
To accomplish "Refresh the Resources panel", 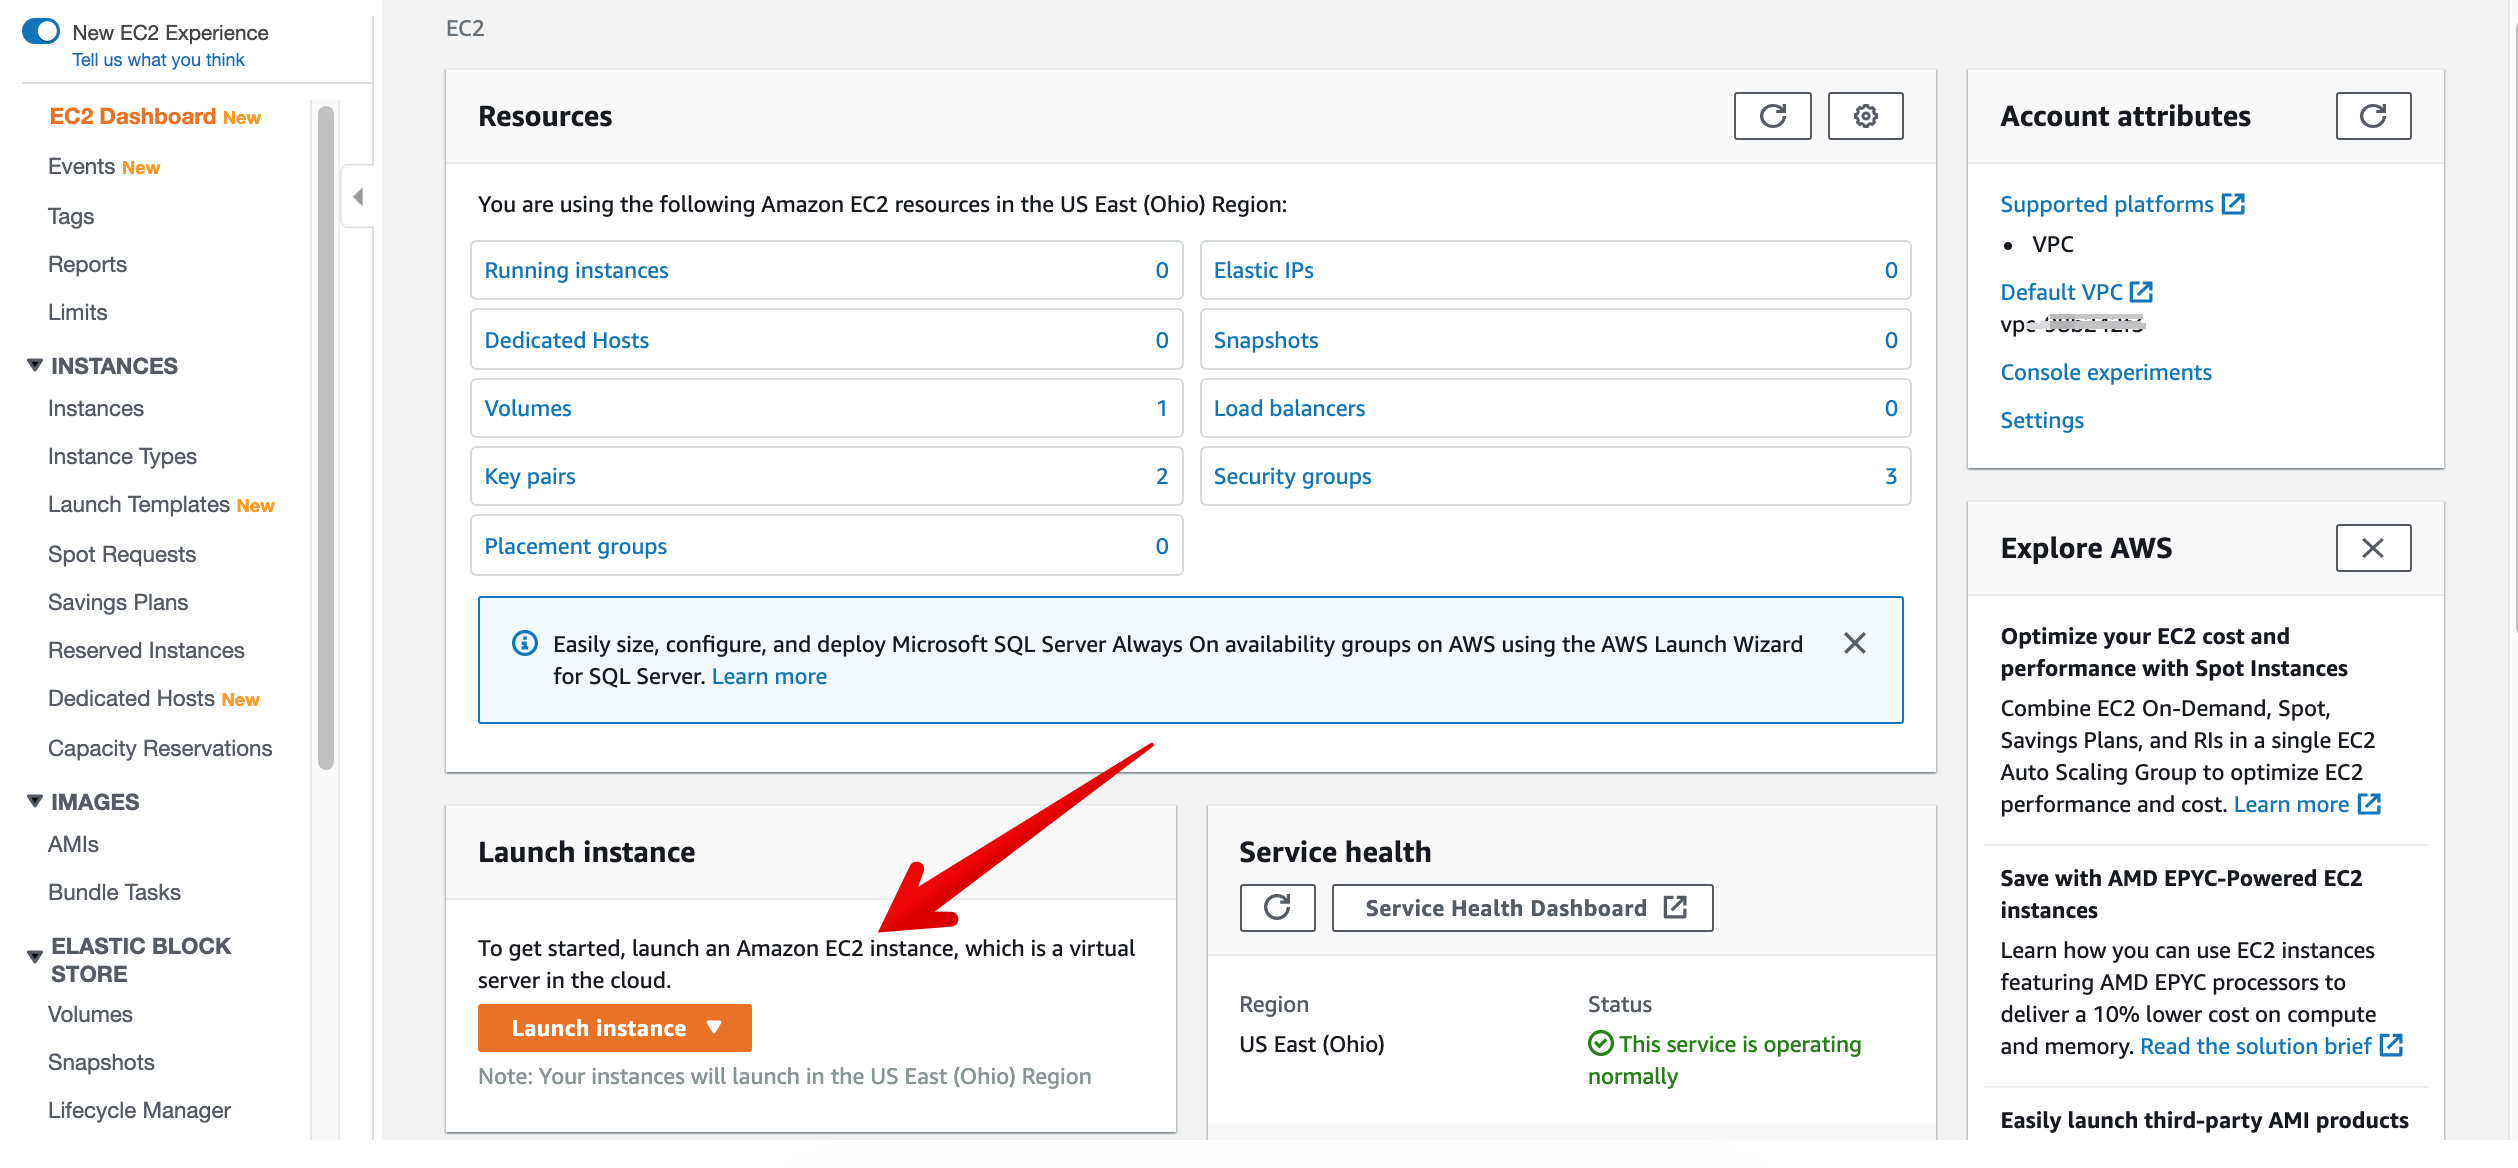I will pos(1772,115).
